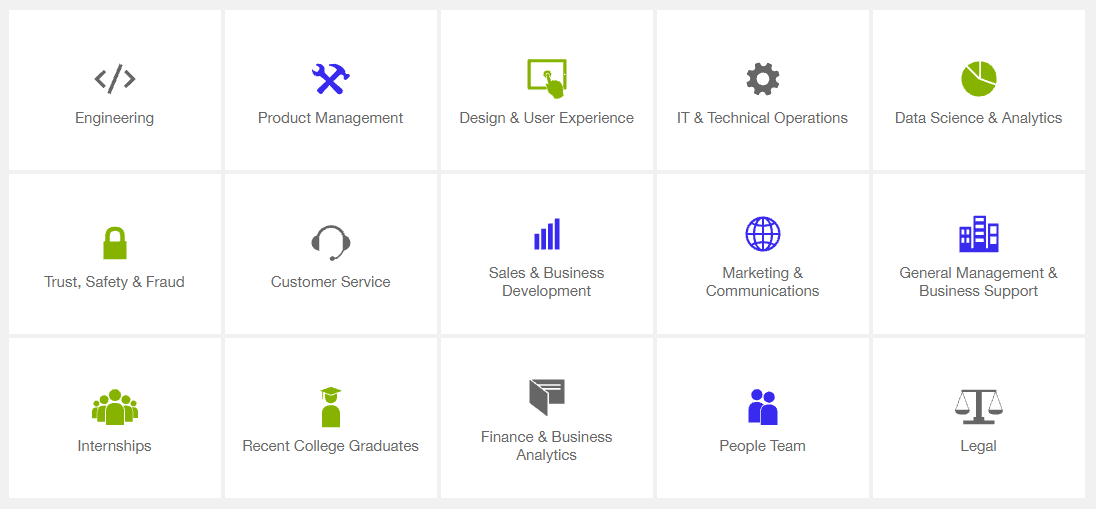Select the Customer Service headset icon
The image size is (1096, 509).
click(x=331, y=243)
